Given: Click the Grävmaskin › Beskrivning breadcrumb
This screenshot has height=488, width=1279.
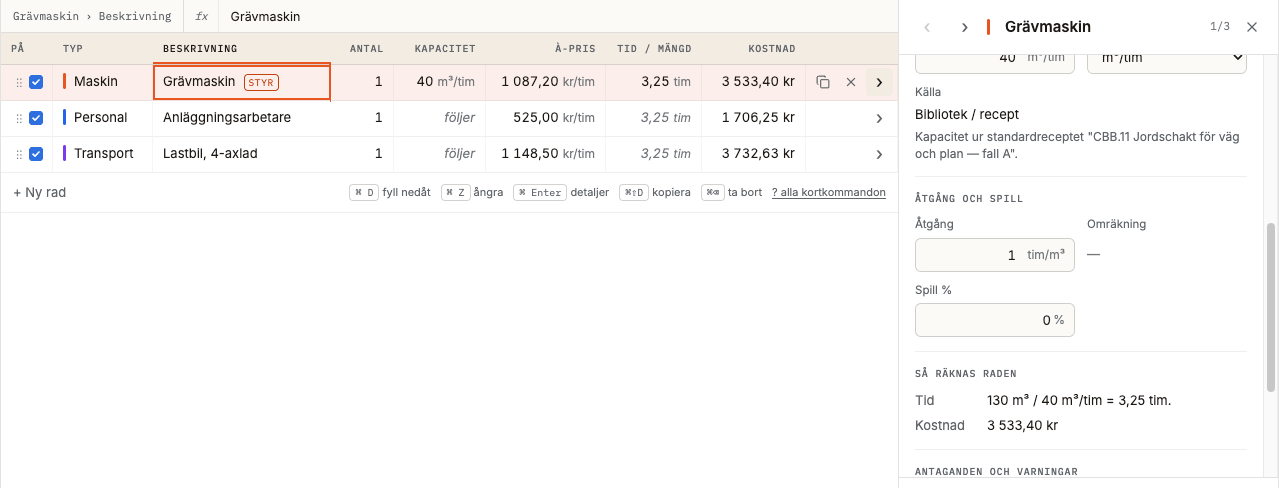Looking at the screenshot, I should 92,17.
